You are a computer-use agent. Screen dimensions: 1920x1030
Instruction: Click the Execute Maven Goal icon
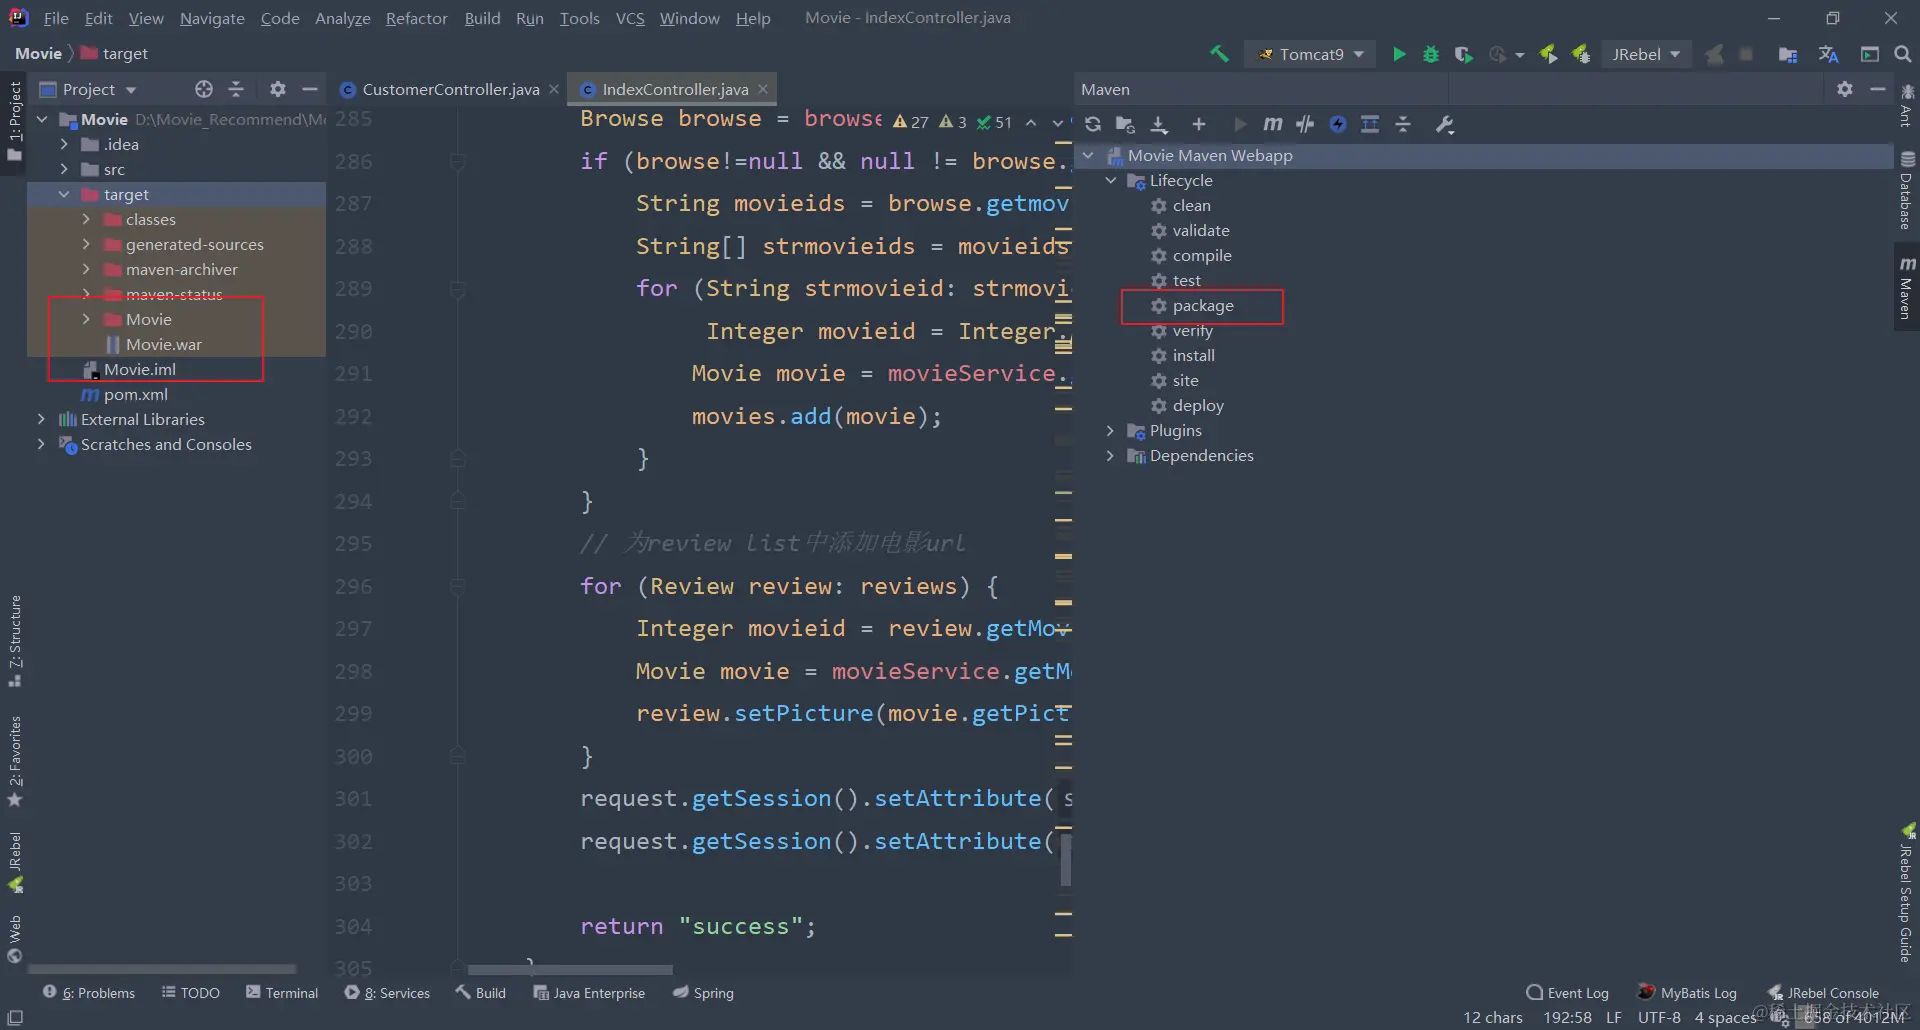click(1272, 124)
